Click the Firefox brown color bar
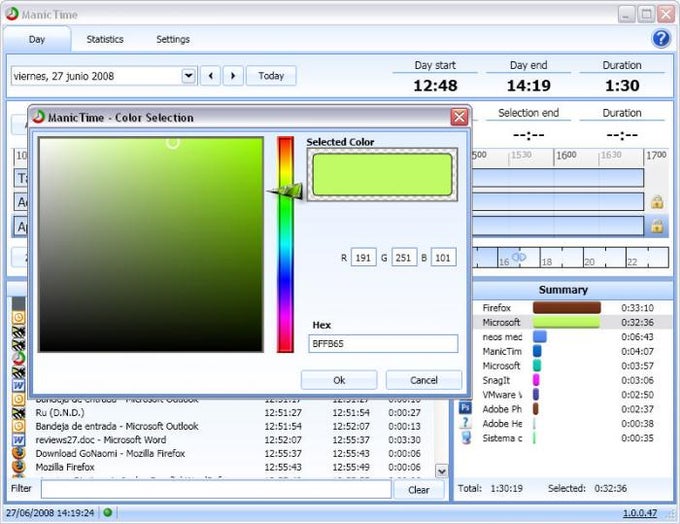 pyautogui.click(x=566, y=308)
